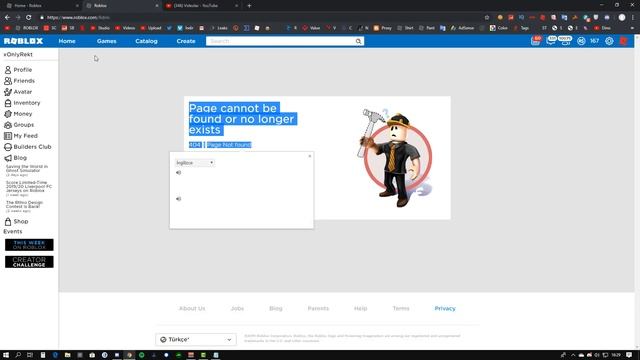Click the red alert icon in the navbar
Viewport: 640px width, 360px height.
coord(623,41)
